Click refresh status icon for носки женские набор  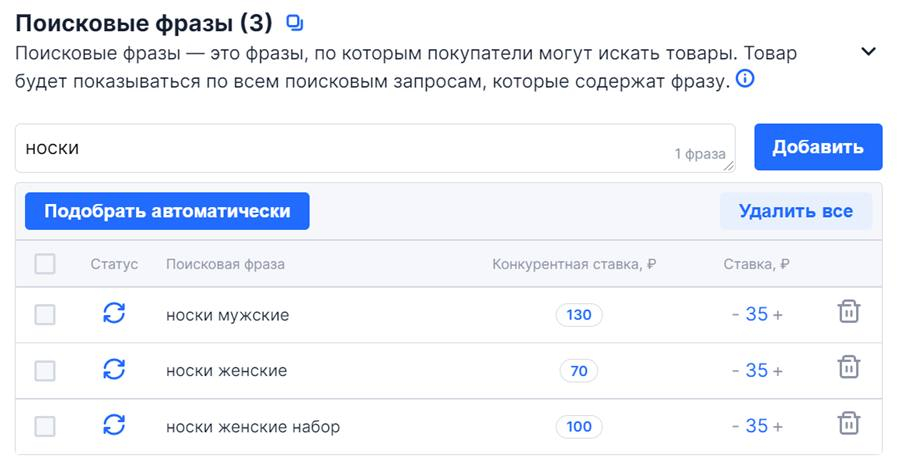tap(114, 426)
